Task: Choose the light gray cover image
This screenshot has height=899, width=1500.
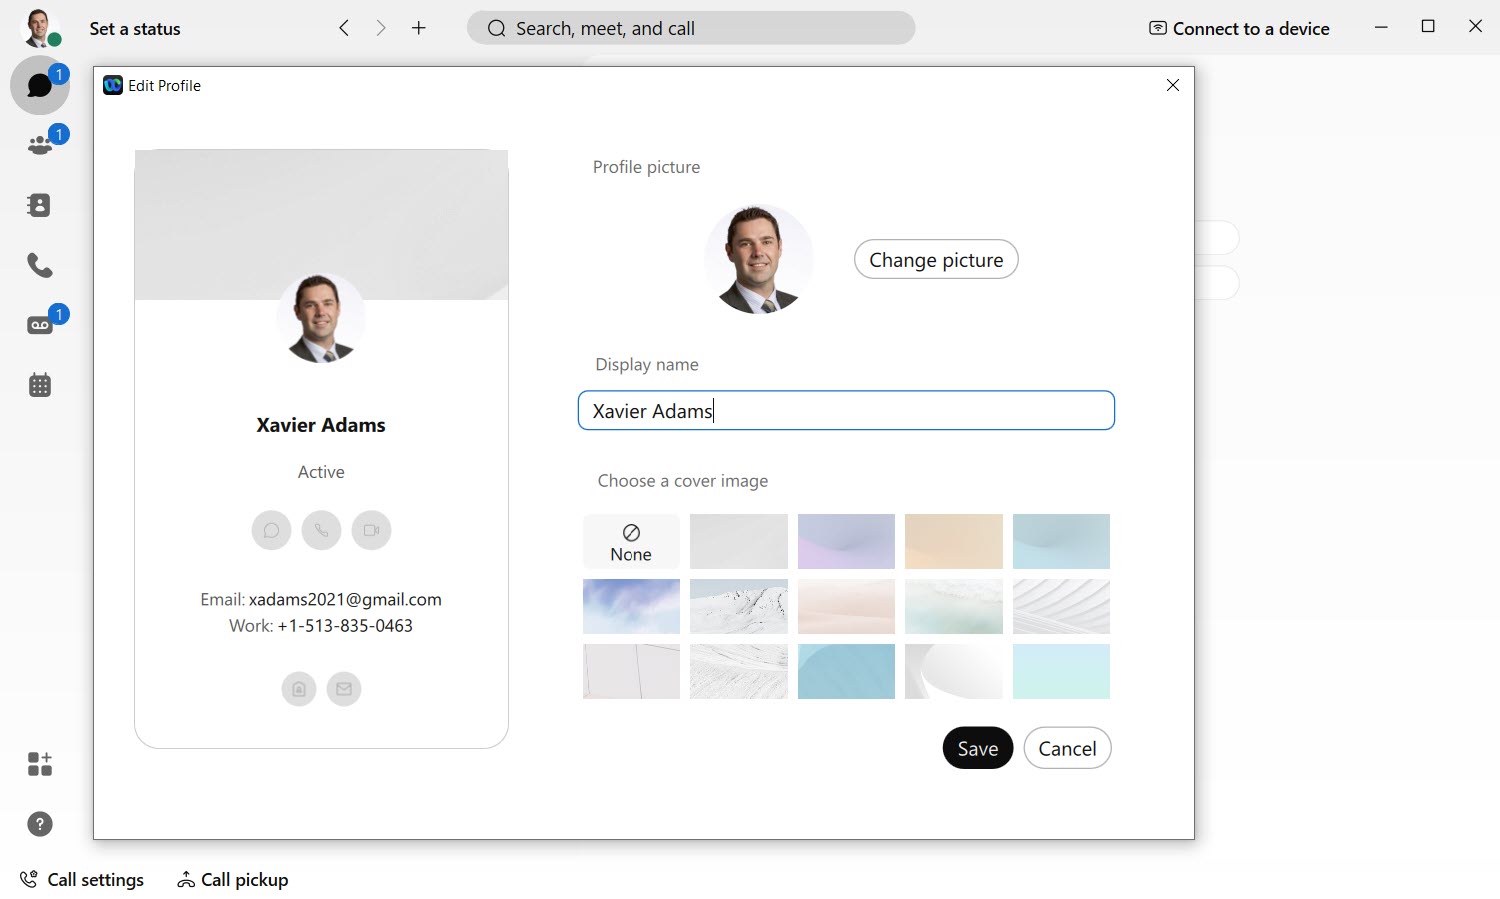Action: point(739,542)
